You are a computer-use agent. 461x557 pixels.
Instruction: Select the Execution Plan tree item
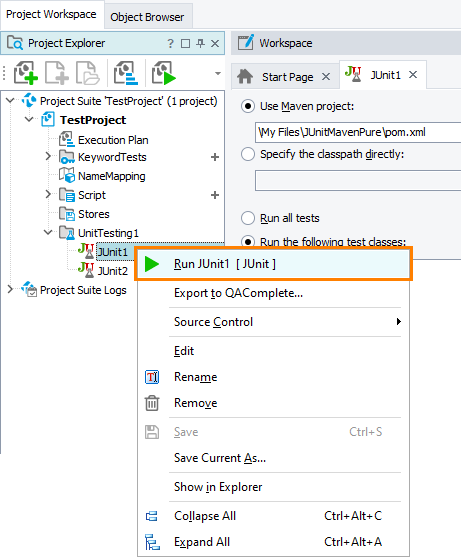pyautogui.click(x=113, y=140)
